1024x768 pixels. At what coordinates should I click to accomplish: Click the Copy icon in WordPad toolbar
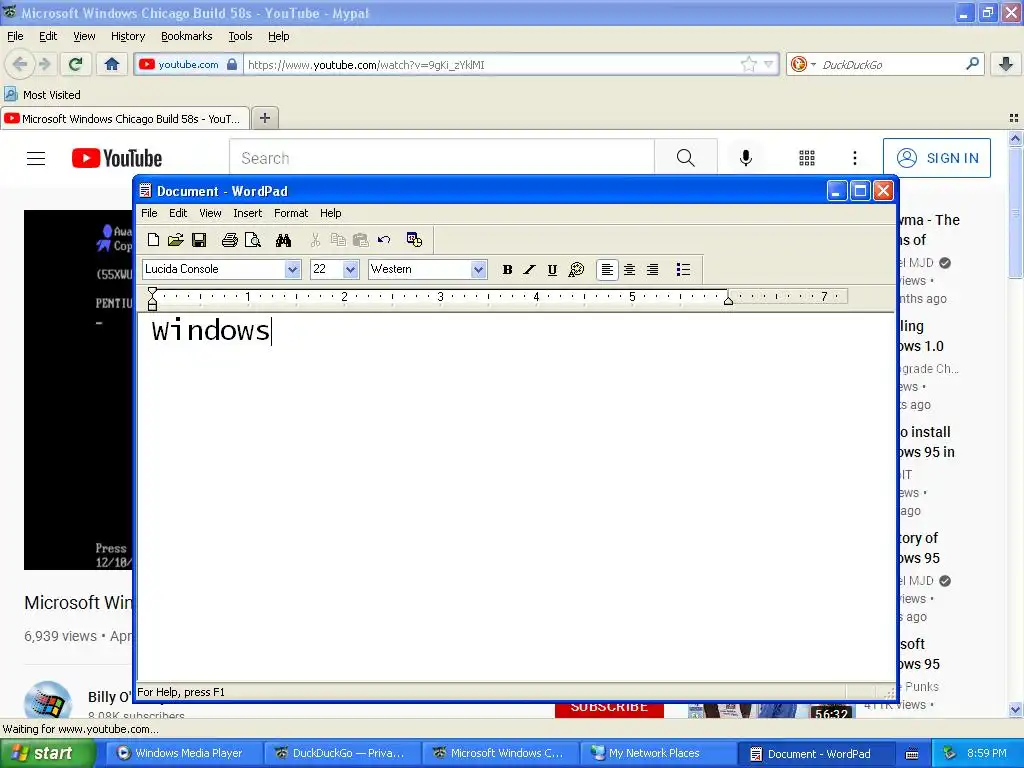pos(338,240)
